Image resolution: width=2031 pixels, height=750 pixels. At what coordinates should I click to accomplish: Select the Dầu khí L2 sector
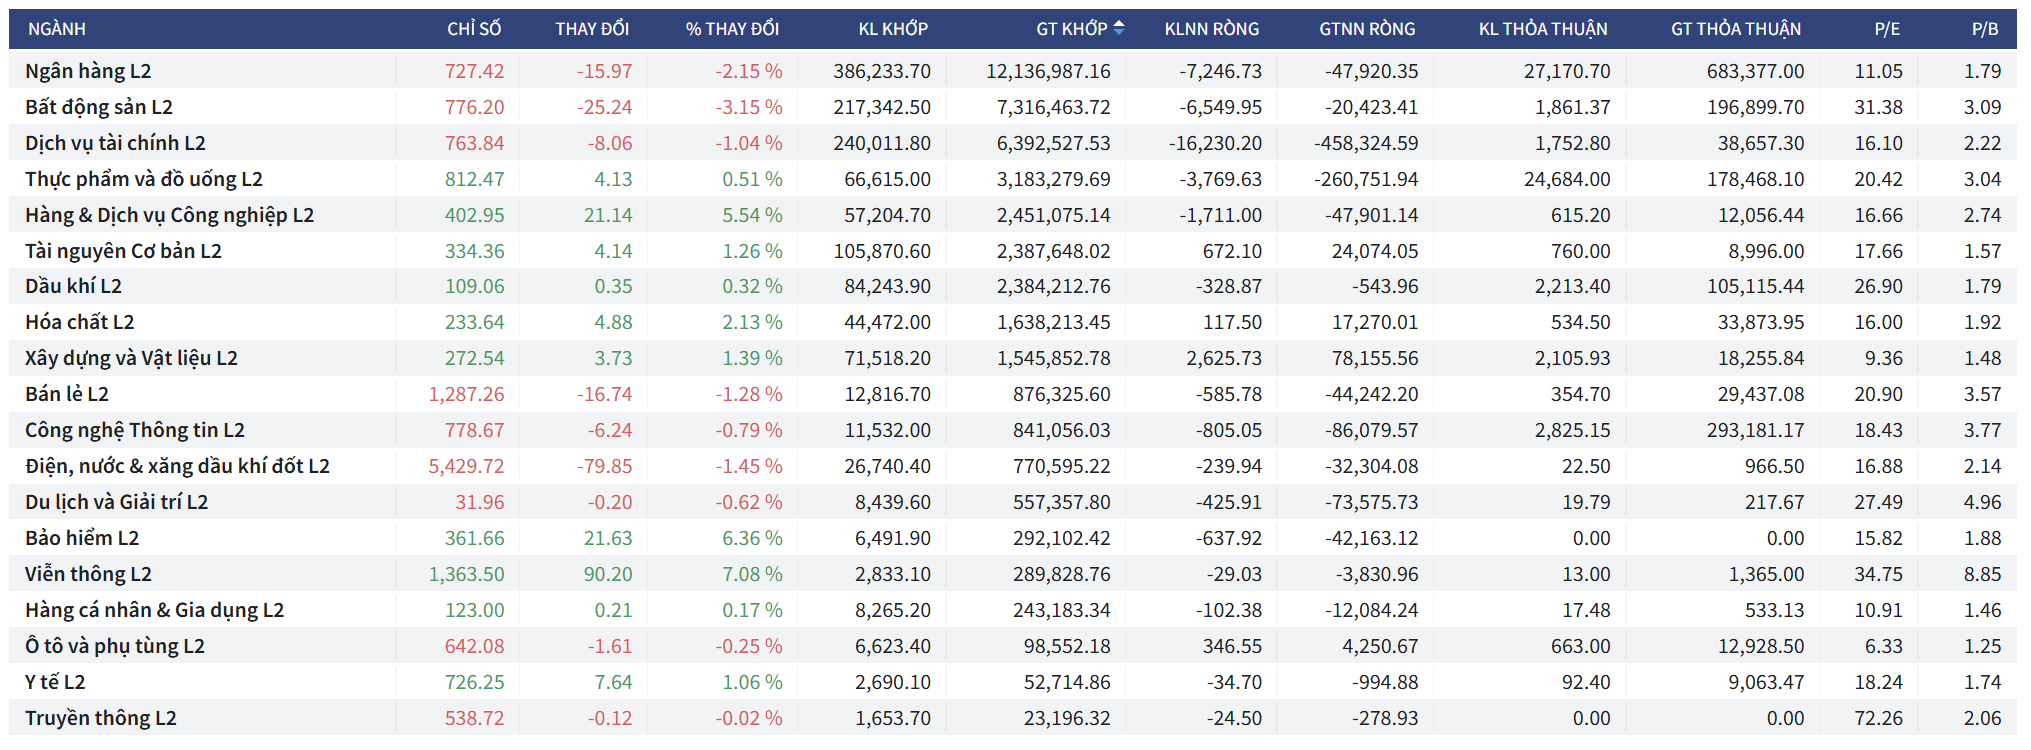point(73,286)
